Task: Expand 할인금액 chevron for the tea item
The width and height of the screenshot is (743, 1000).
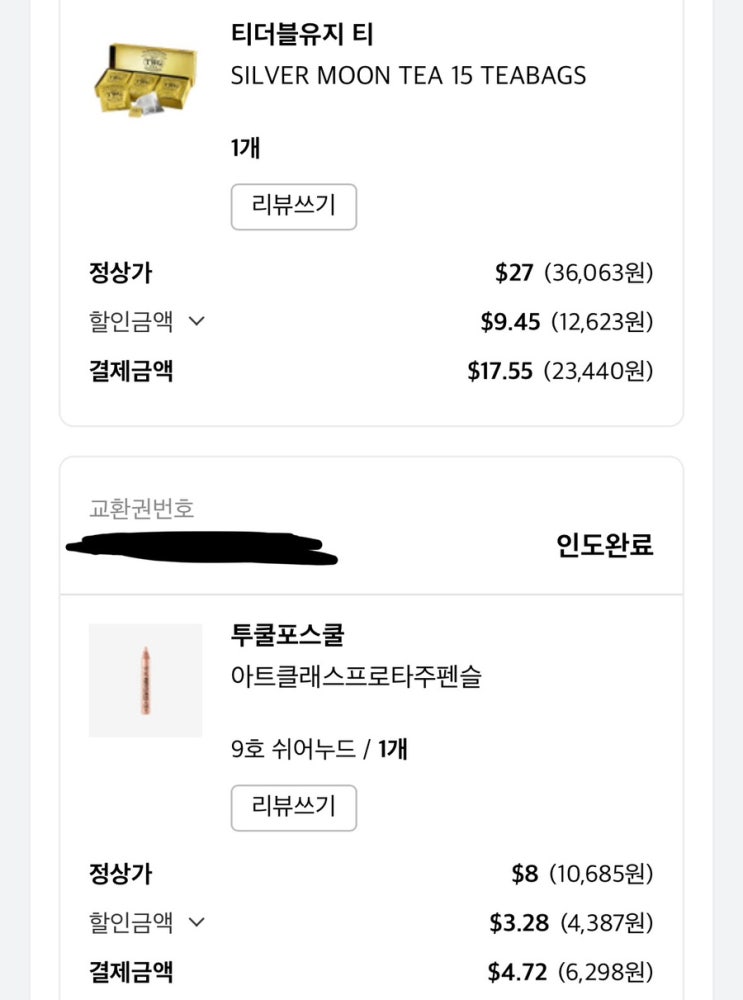Action: click(197, 322)
